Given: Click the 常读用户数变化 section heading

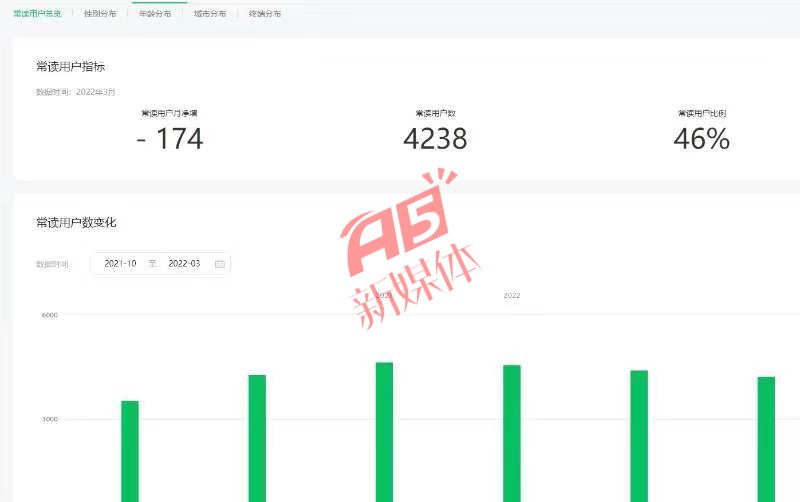Looking at the screenshot, I should (x=76, y=222).
